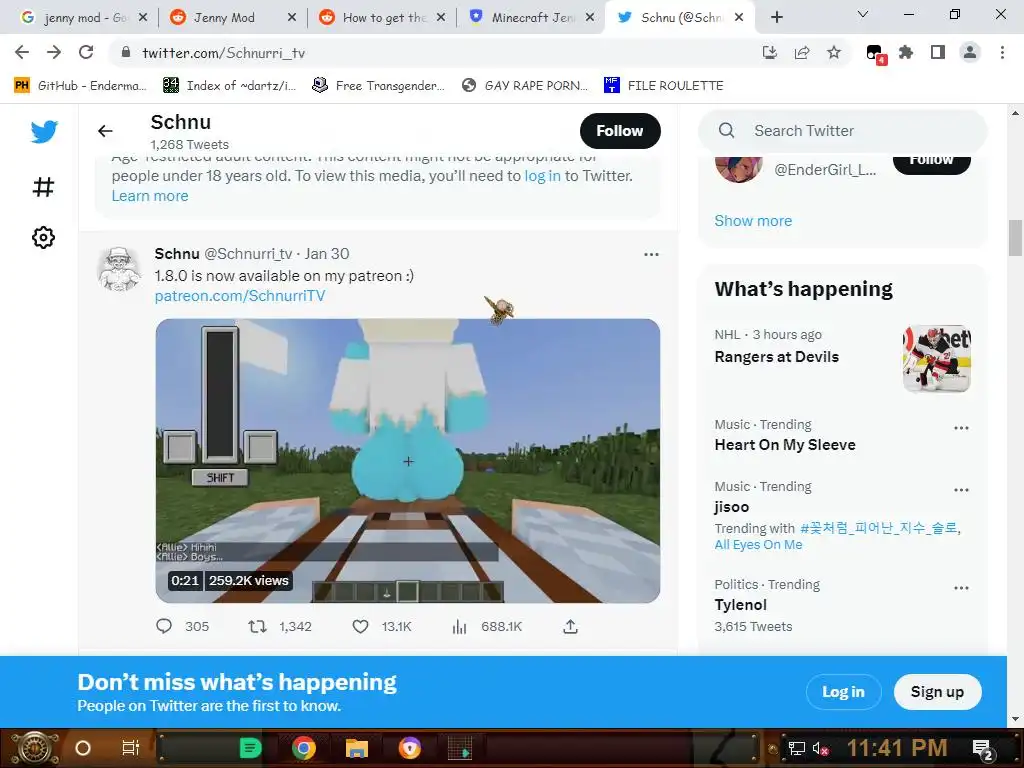
Task: Click the browser forward arrow
Action: pos(54,52)
